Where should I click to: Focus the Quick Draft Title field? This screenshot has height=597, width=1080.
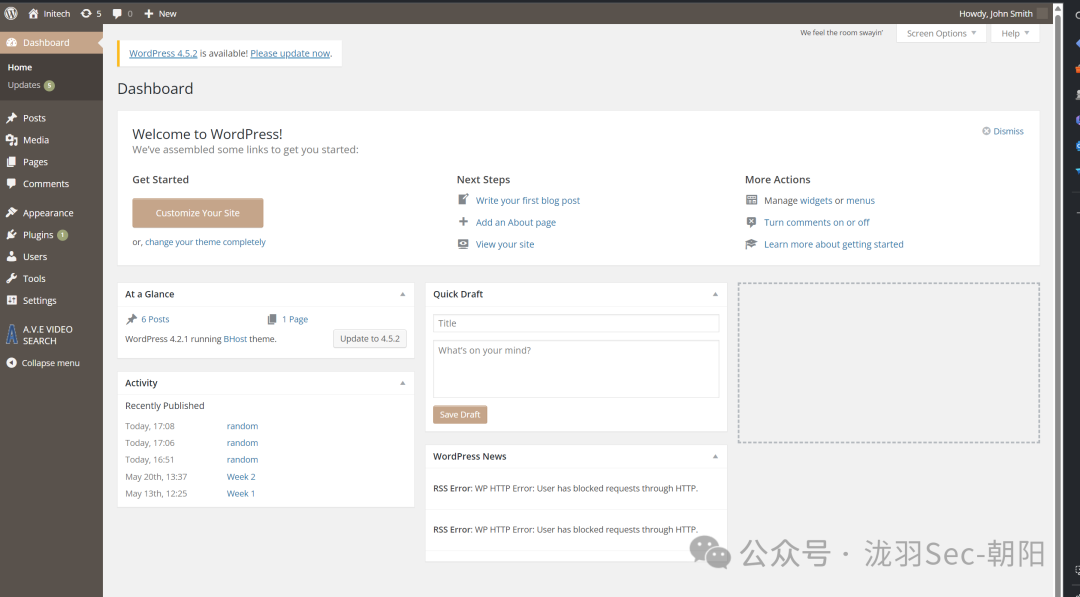[x=576, y=323]
